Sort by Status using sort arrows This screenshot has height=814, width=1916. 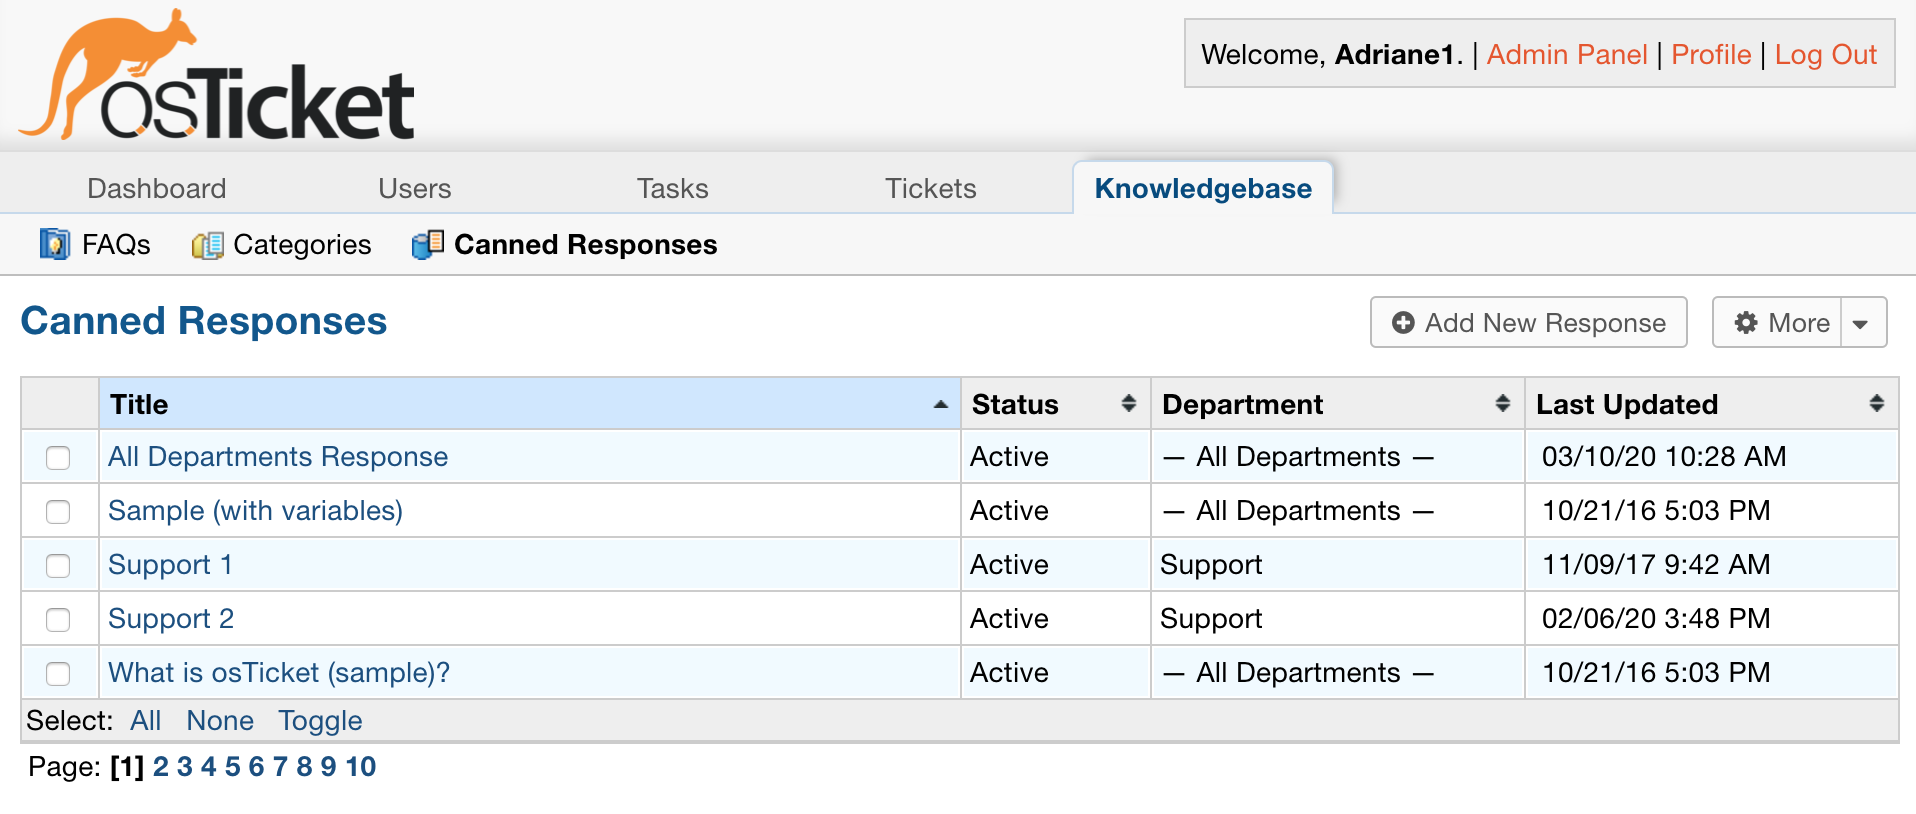[1128, 403]
